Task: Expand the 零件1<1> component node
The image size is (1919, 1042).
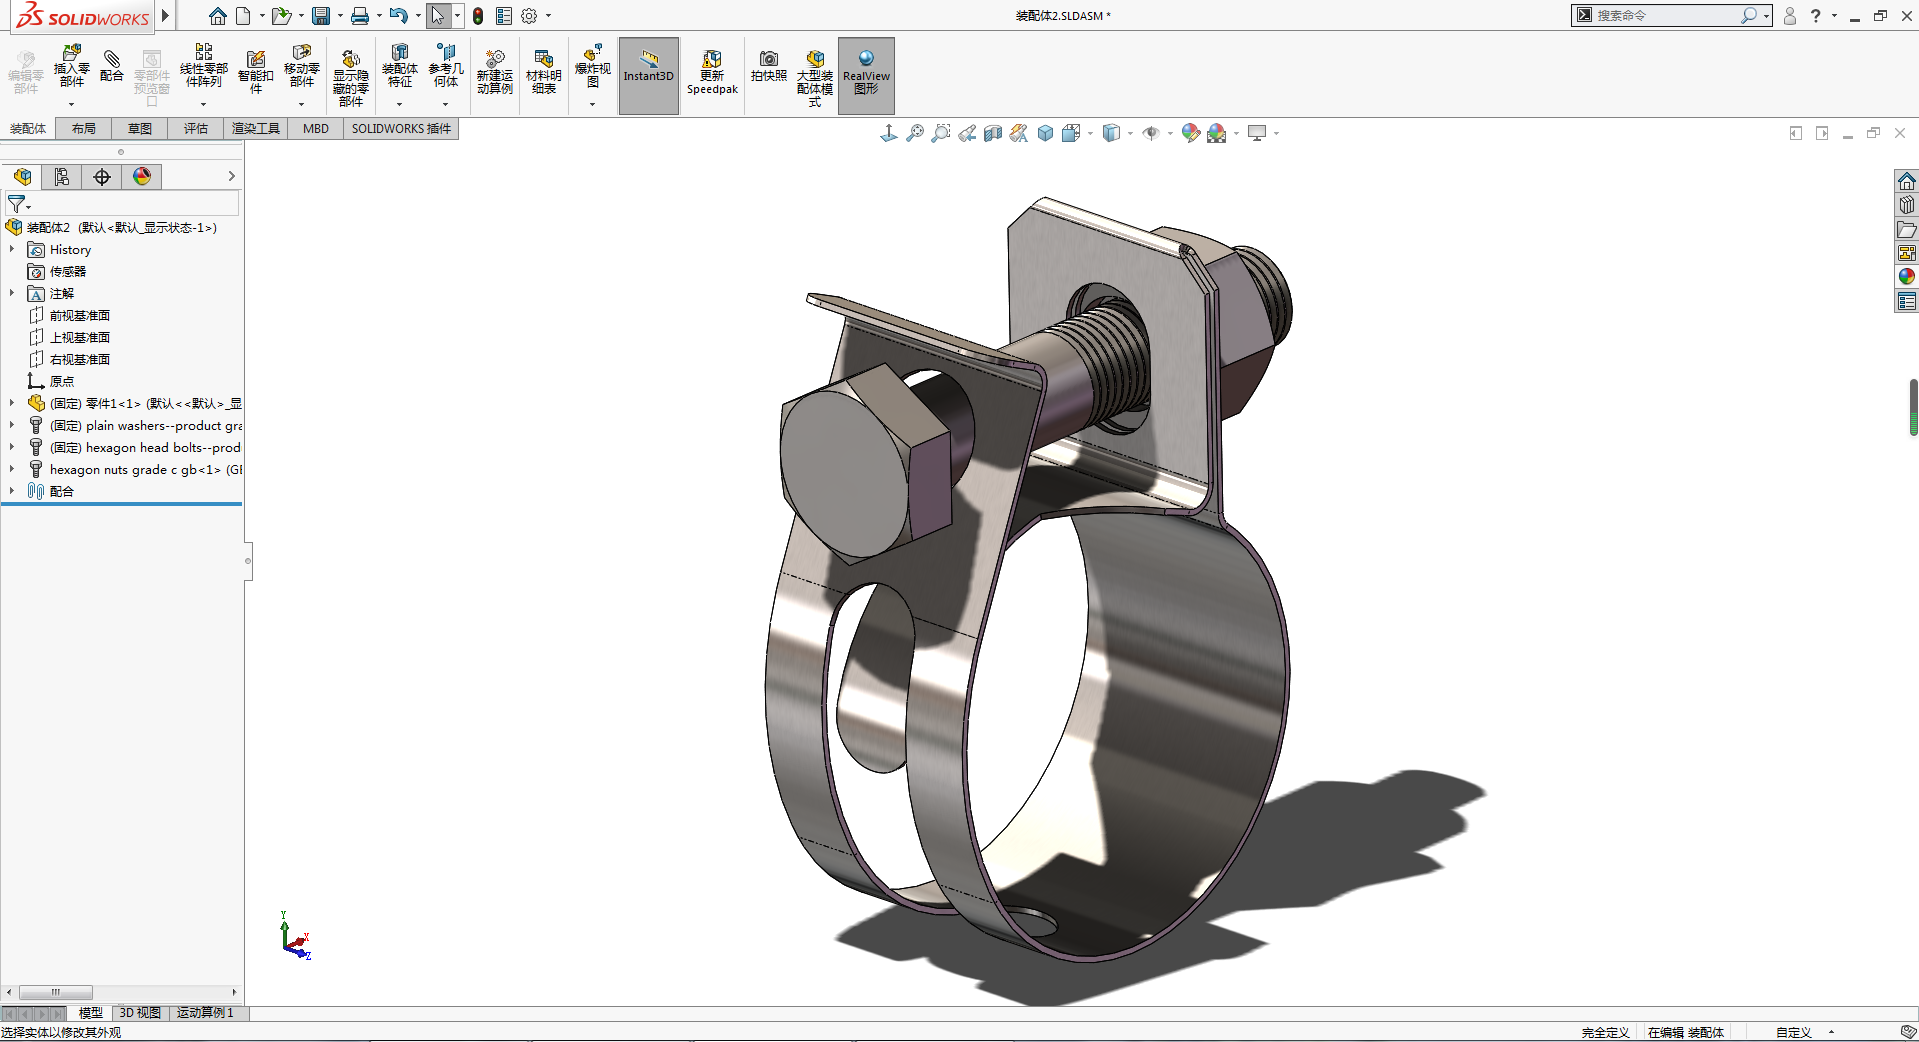Action: tap(12, 403)
